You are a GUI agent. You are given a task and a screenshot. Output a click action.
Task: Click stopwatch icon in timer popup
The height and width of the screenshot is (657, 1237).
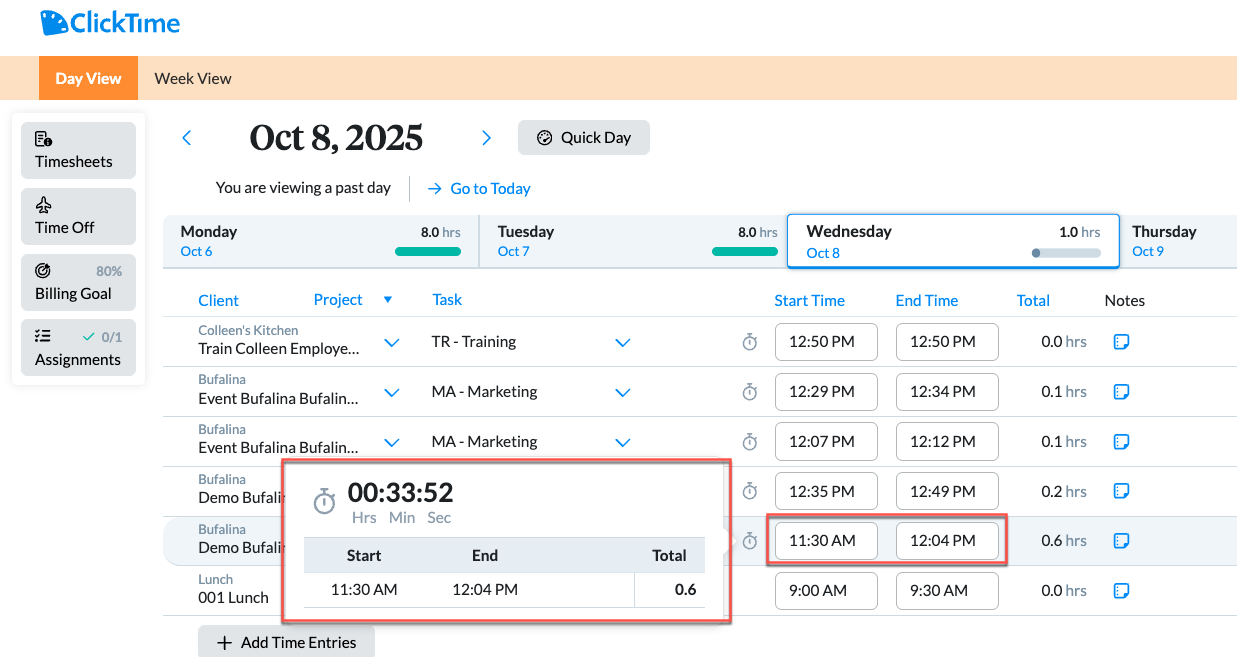coord(324,501)
